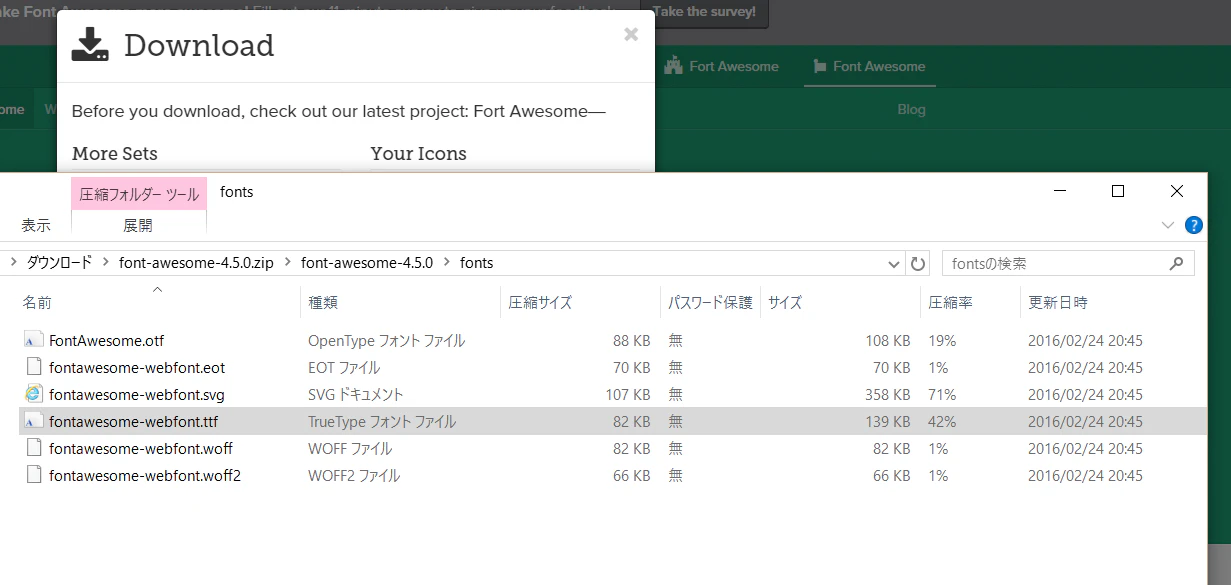This screenshot has width=1231, height=585.
Task: Expand the chevron after font-awesome-4.5.0.zip in path
Action: pyautogui.click(x=288, y=263)
